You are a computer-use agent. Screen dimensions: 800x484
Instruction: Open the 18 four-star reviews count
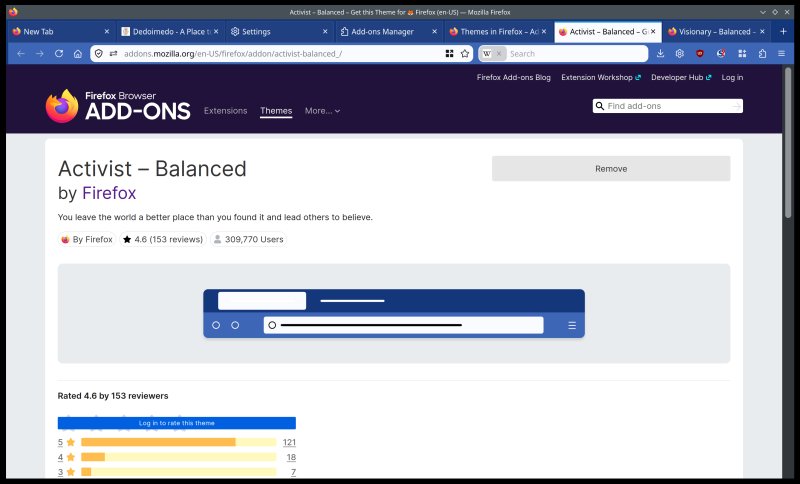pos(291,457)
